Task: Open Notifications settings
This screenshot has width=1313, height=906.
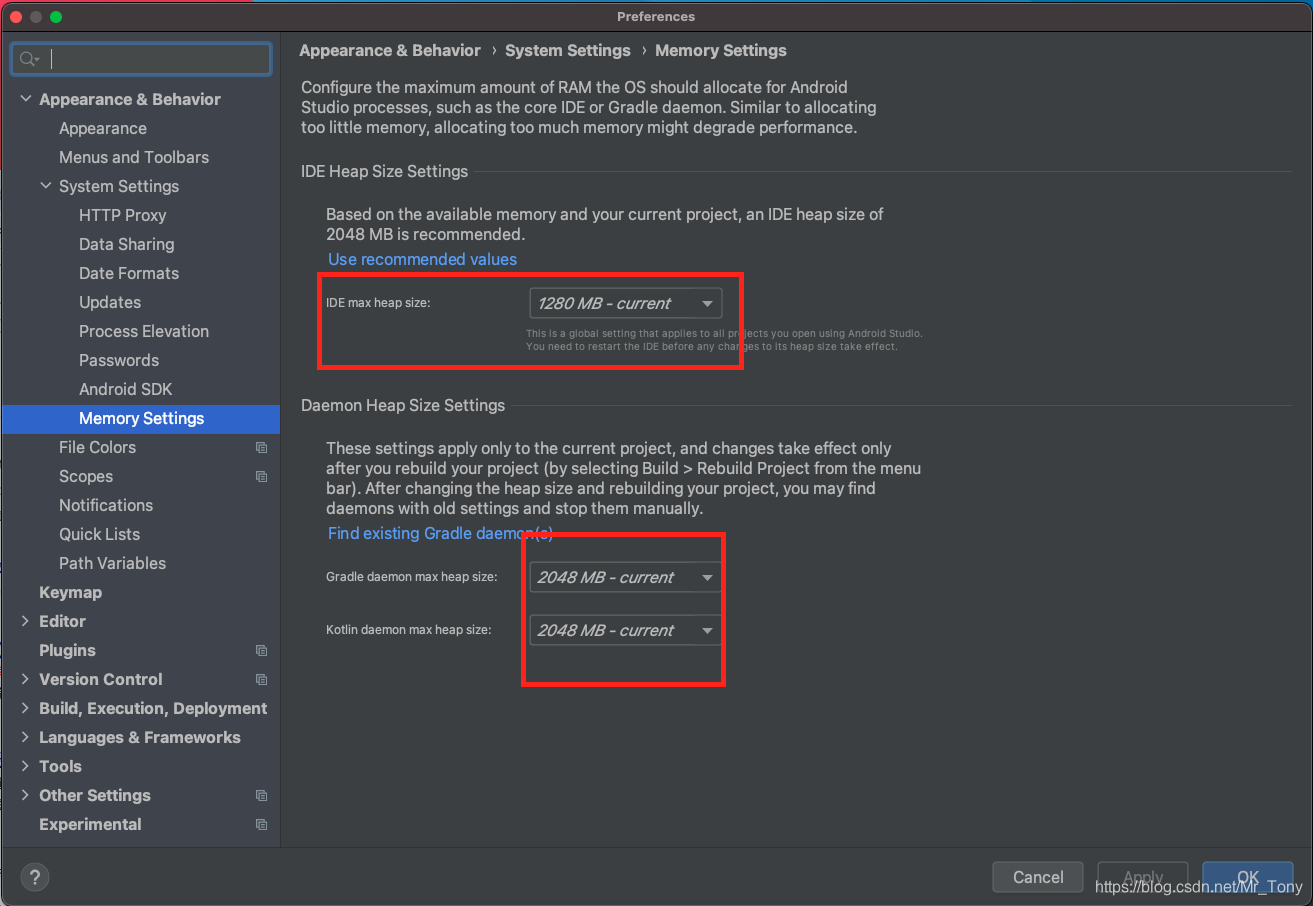Action: 106,505
